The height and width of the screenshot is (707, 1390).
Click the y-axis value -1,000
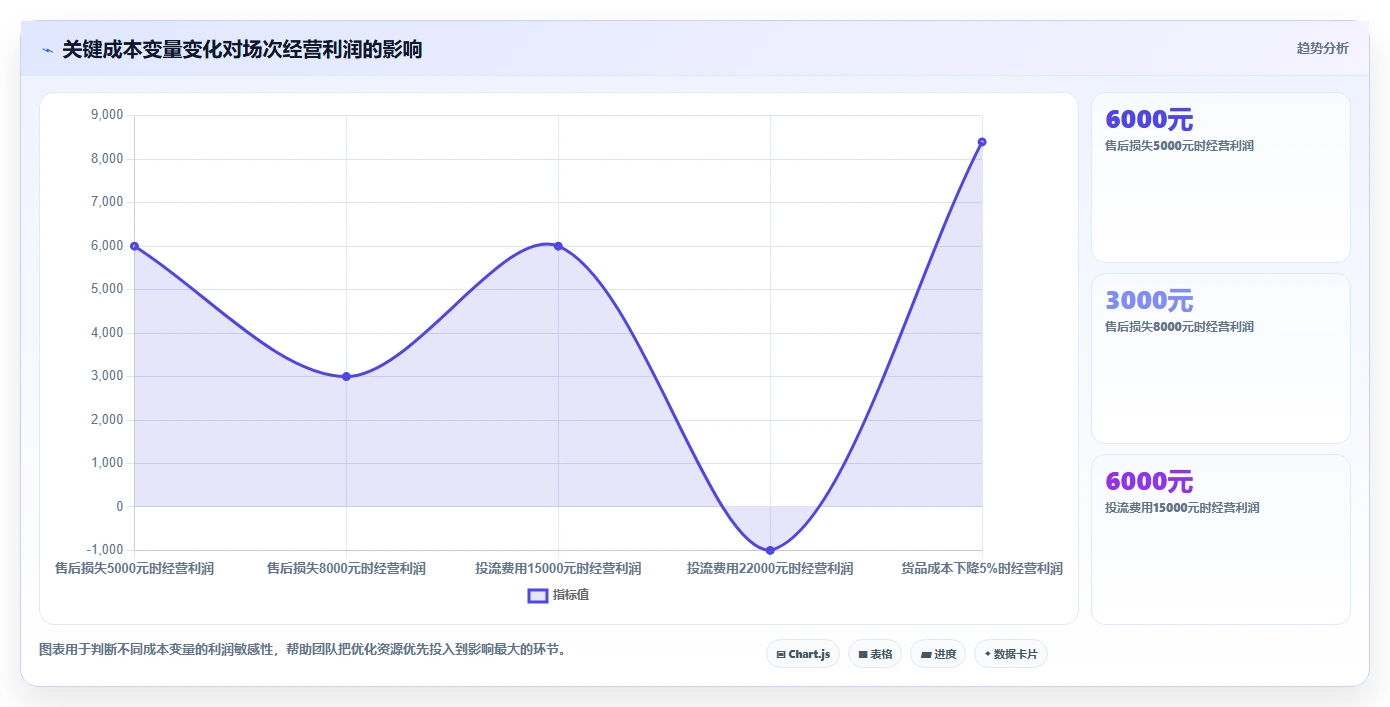tap(105, 550)
